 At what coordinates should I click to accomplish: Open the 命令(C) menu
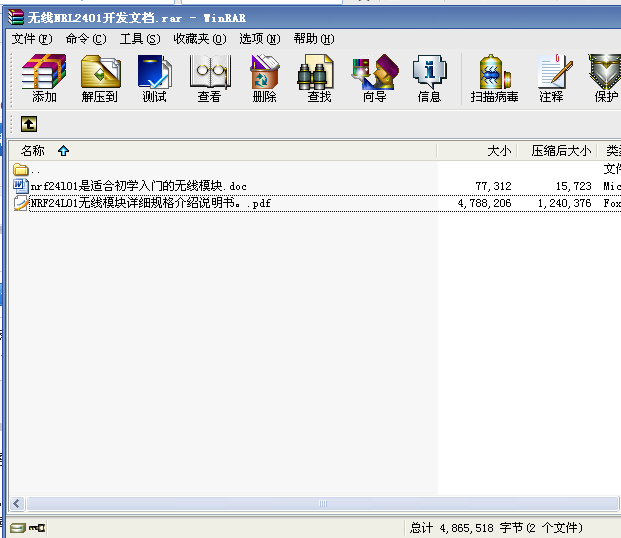tap(86, 39)
